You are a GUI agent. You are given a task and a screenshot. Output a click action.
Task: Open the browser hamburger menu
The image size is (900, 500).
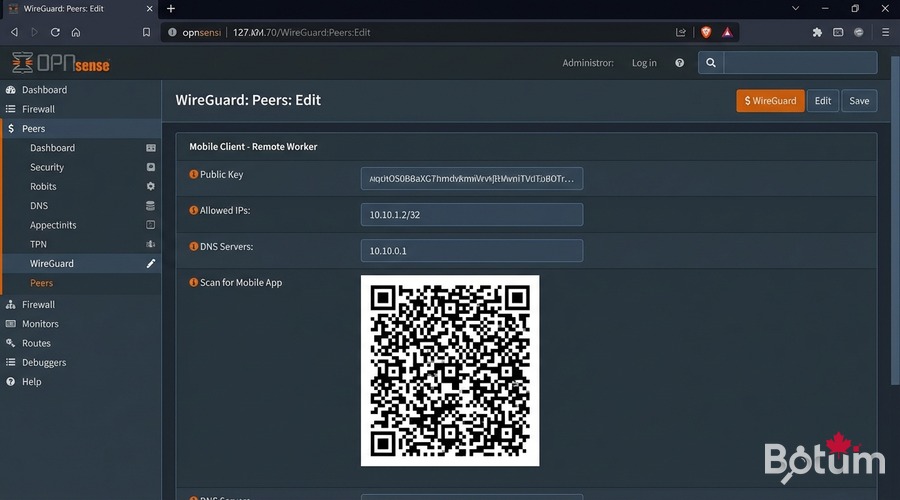pos(886,33)
